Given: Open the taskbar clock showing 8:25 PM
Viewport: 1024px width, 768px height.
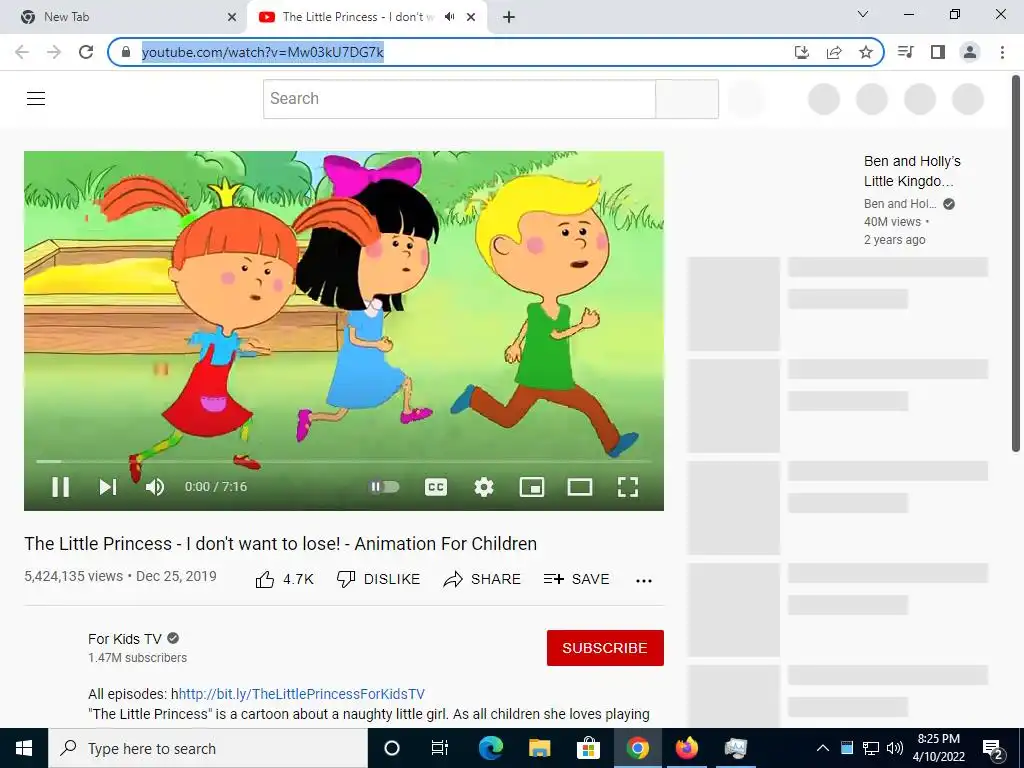Looking at the screenshot, I should point(938,748).
